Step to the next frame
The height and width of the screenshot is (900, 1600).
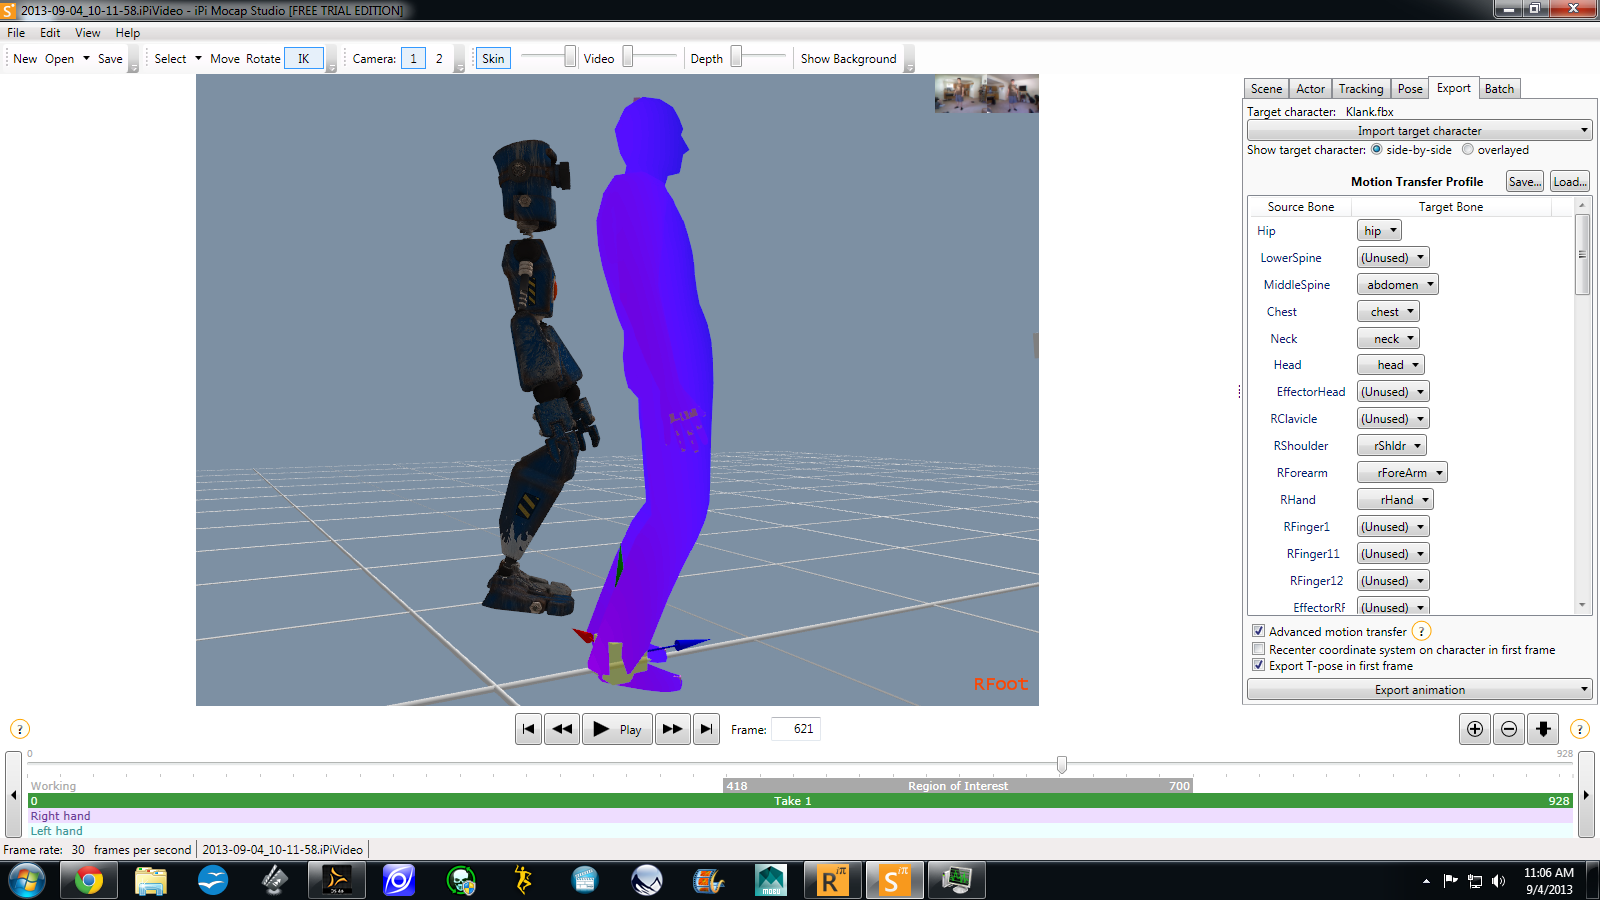click(x=672, y=729)
